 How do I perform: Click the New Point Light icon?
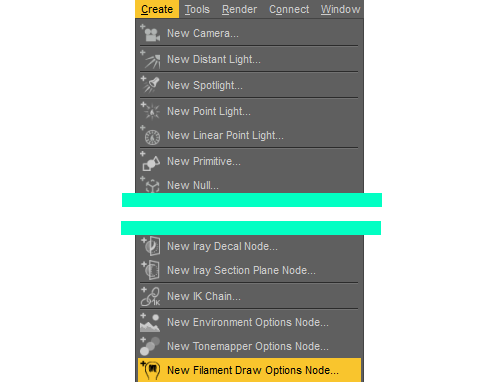click(x=150, y=111)
